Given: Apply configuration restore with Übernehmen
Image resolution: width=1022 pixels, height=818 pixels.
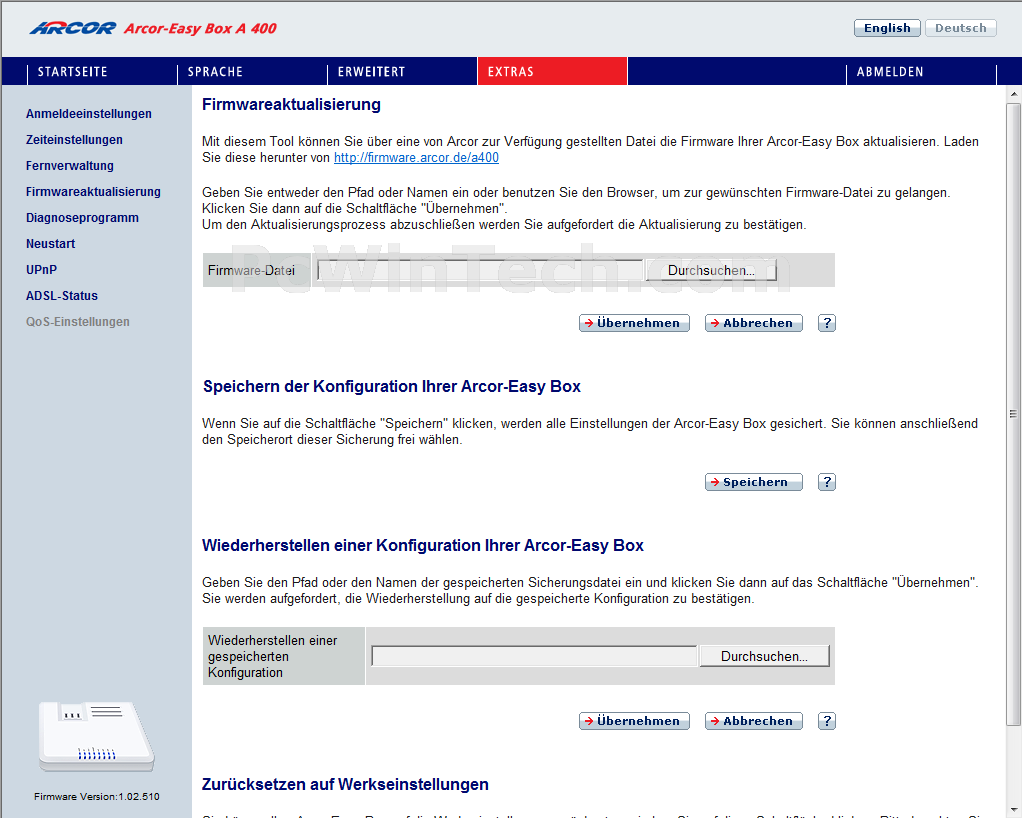Looking at the screenshot, I should [634, 721].
